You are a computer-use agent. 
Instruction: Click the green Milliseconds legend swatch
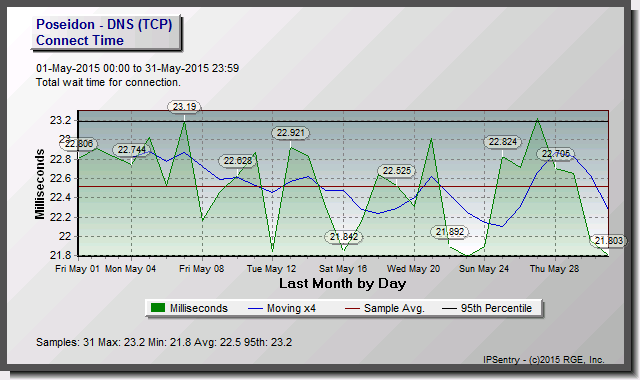(x=158, y=308)
